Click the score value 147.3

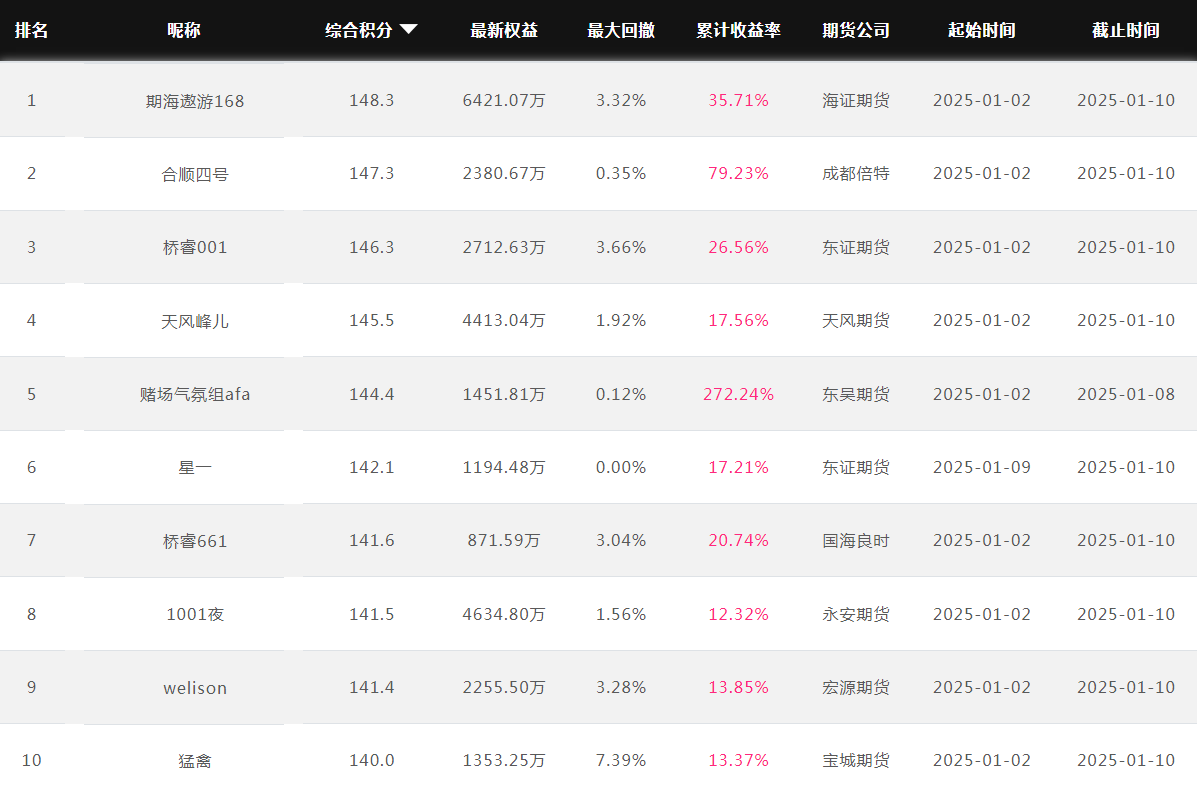pyautogui.click(x=372, y=174)
